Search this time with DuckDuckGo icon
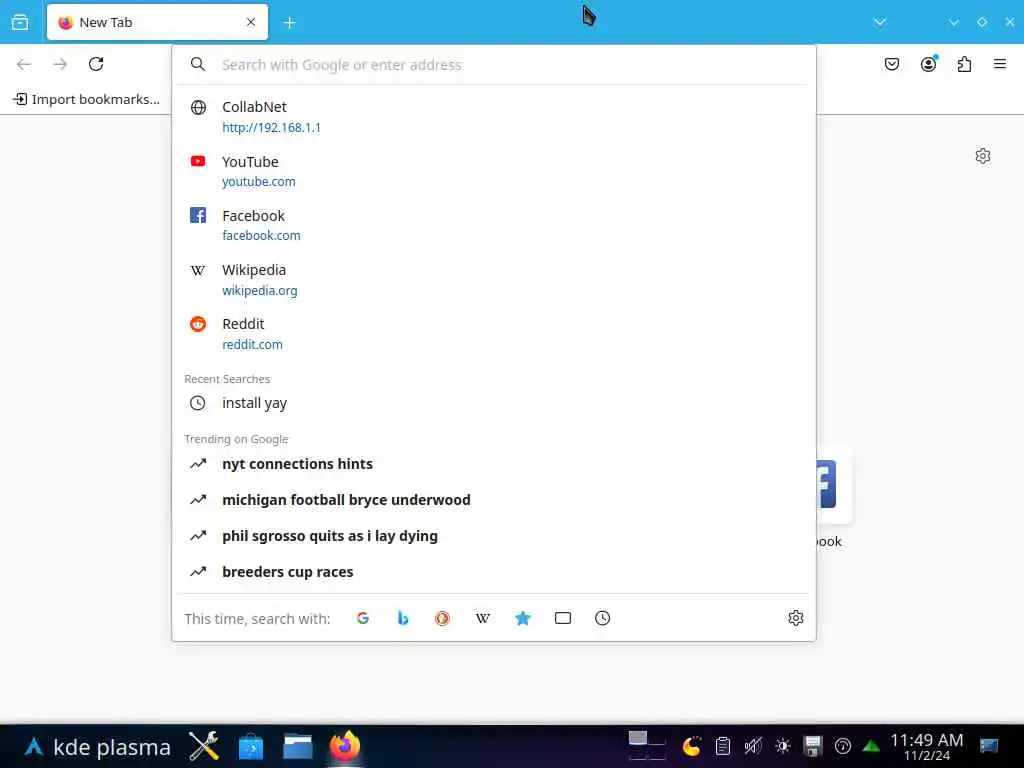The image size is (1024, 768). click(x=443, y=618)
